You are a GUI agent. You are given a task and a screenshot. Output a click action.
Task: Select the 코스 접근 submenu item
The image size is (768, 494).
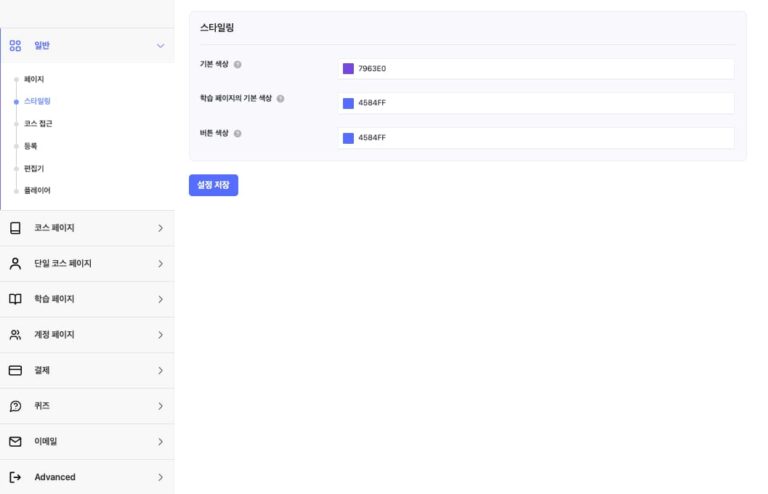(x=38, y=123)
